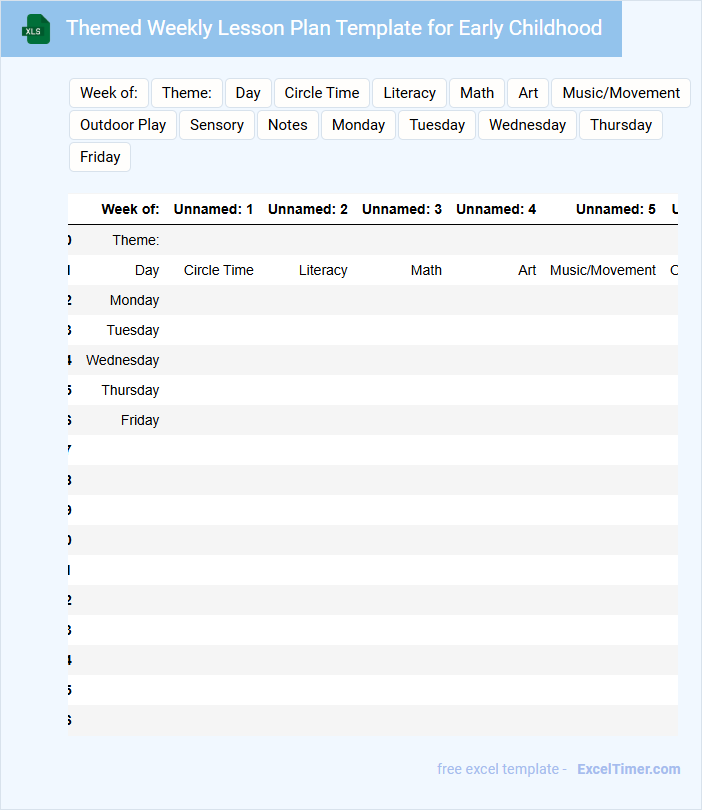Click the green XLS file icon
702x810 pixels.
click(36, 29)
